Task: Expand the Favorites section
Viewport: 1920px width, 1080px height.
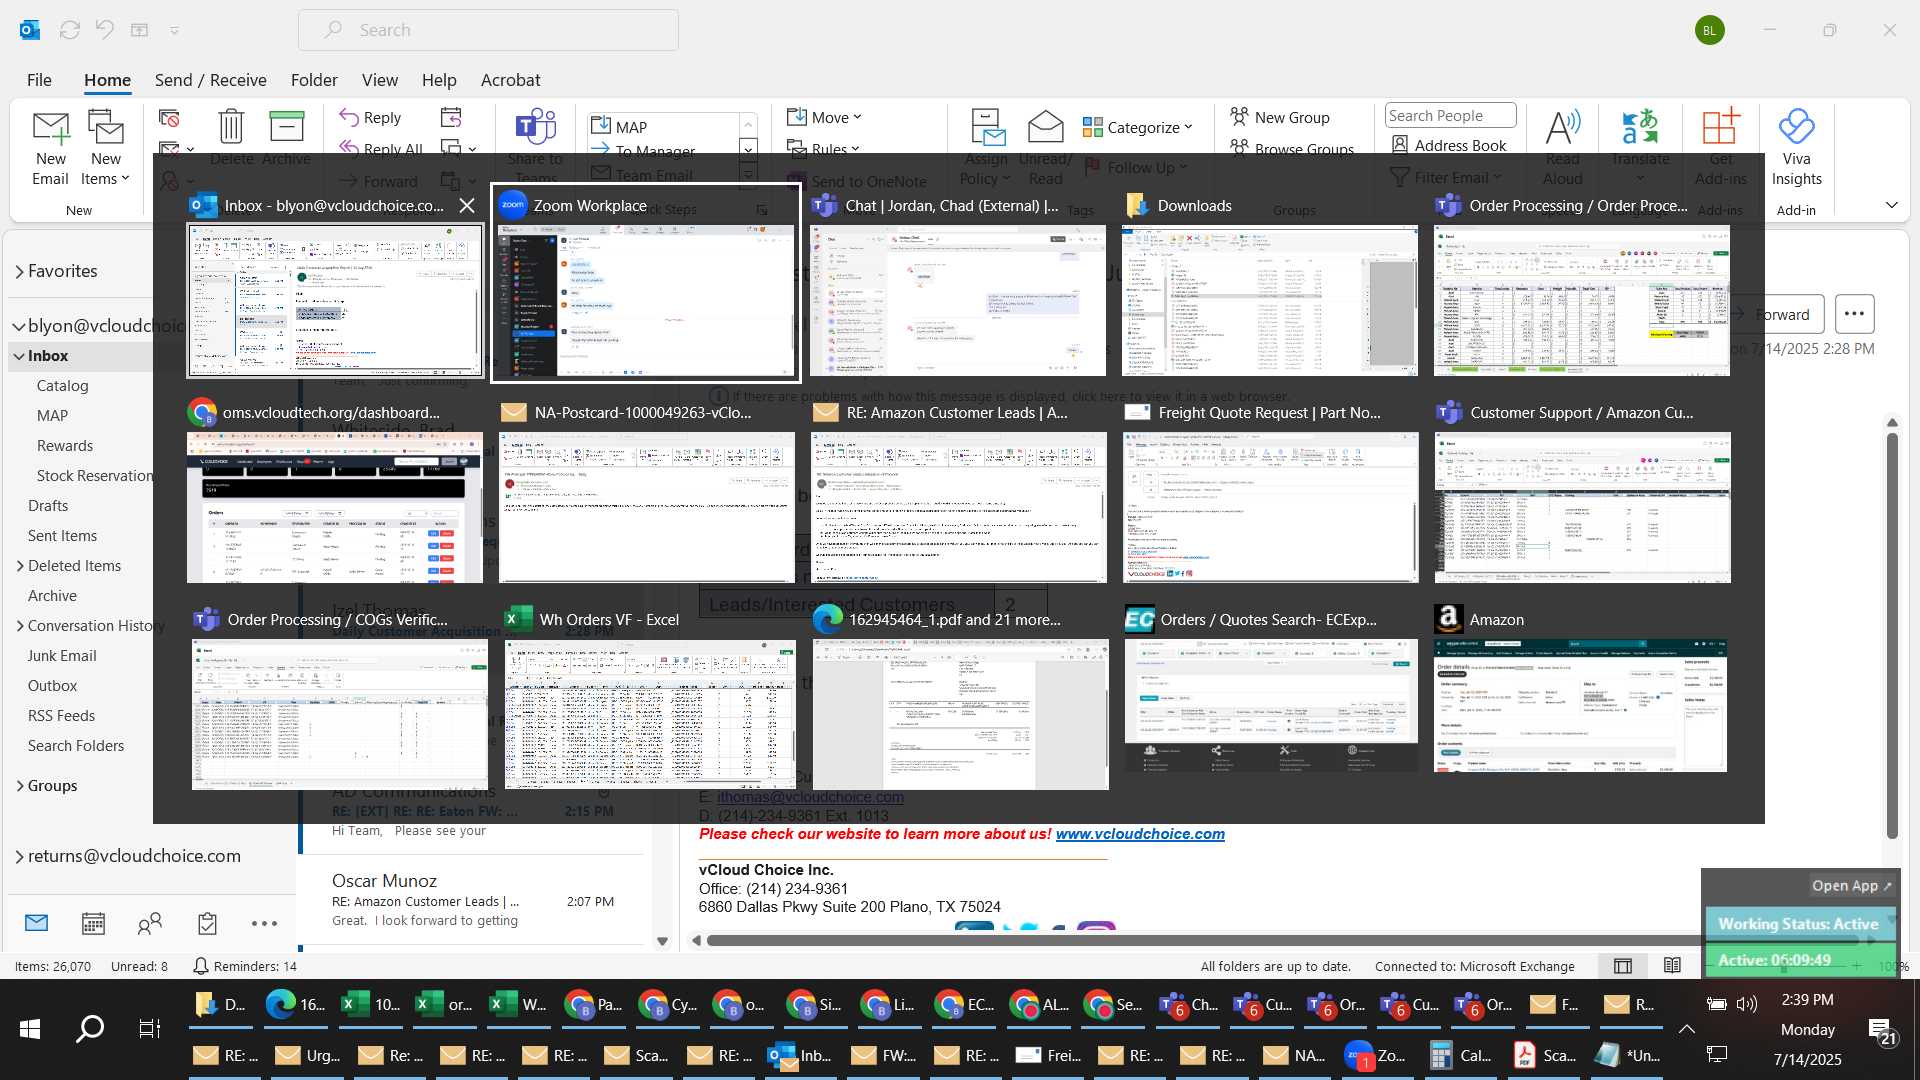Action: [x=20, y=272]
